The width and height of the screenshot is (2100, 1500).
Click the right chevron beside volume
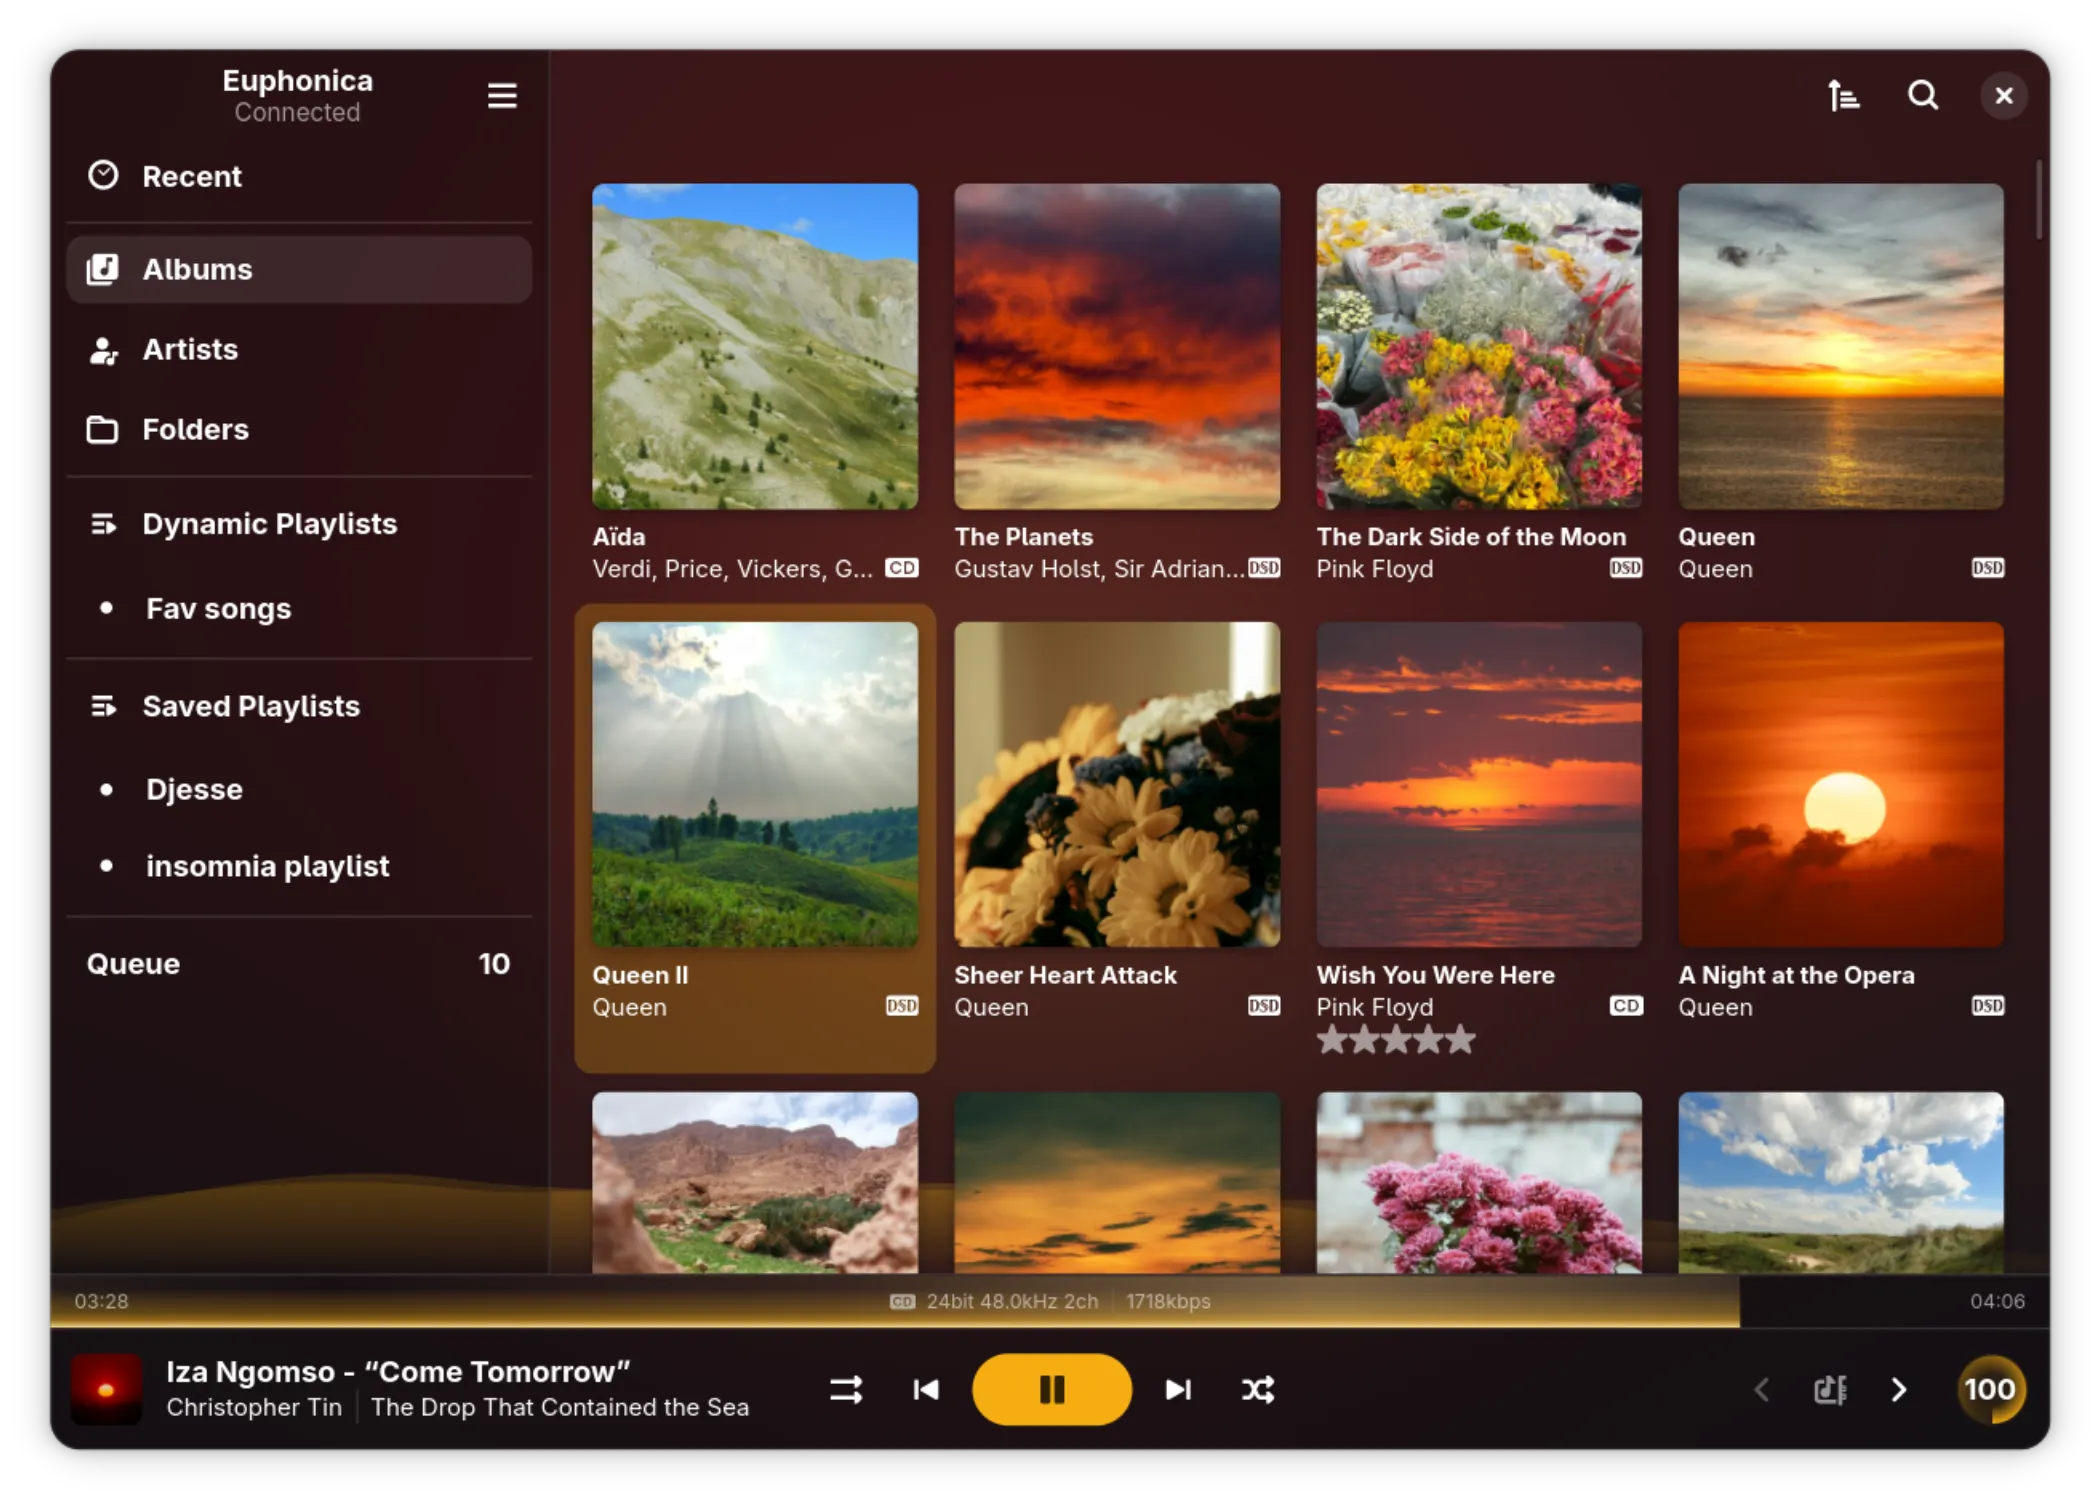(x=1899, y=1390)
